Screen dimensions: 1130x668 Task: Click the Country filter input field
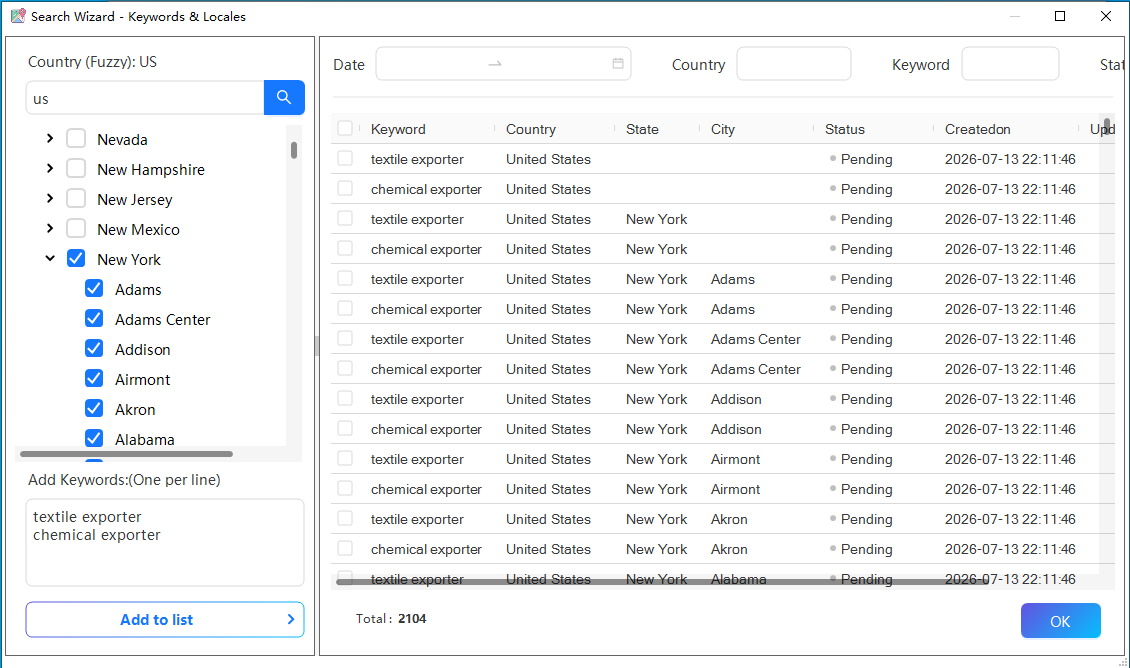793,64
